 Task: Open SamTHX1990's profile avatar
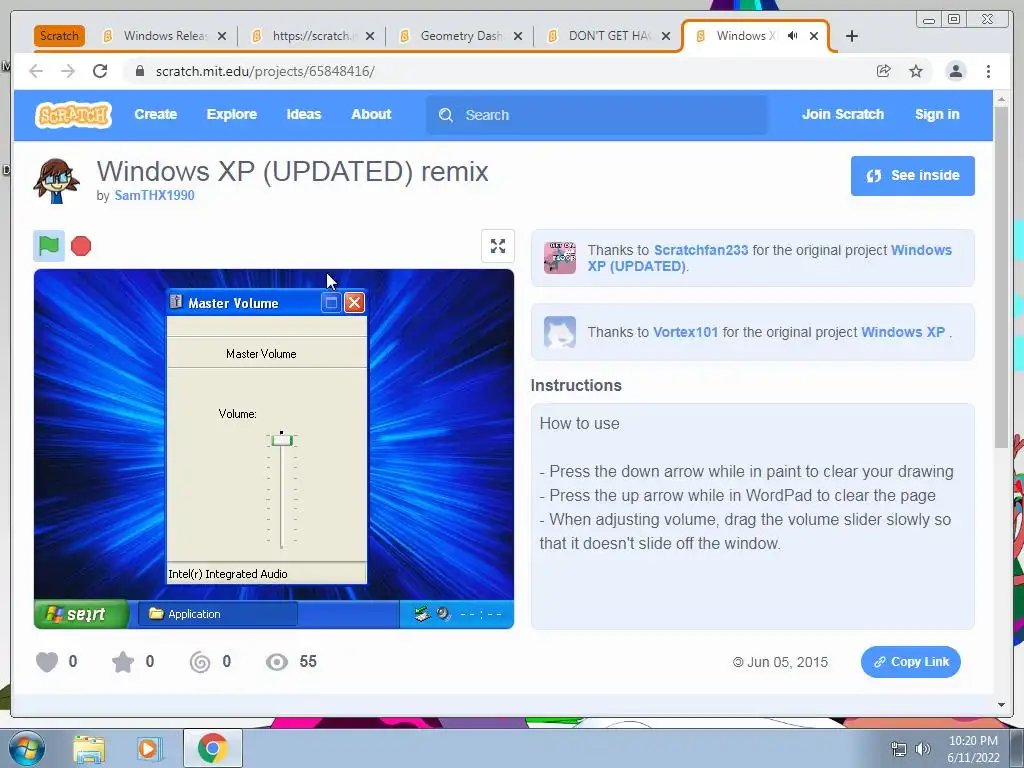tap(56, 181)
